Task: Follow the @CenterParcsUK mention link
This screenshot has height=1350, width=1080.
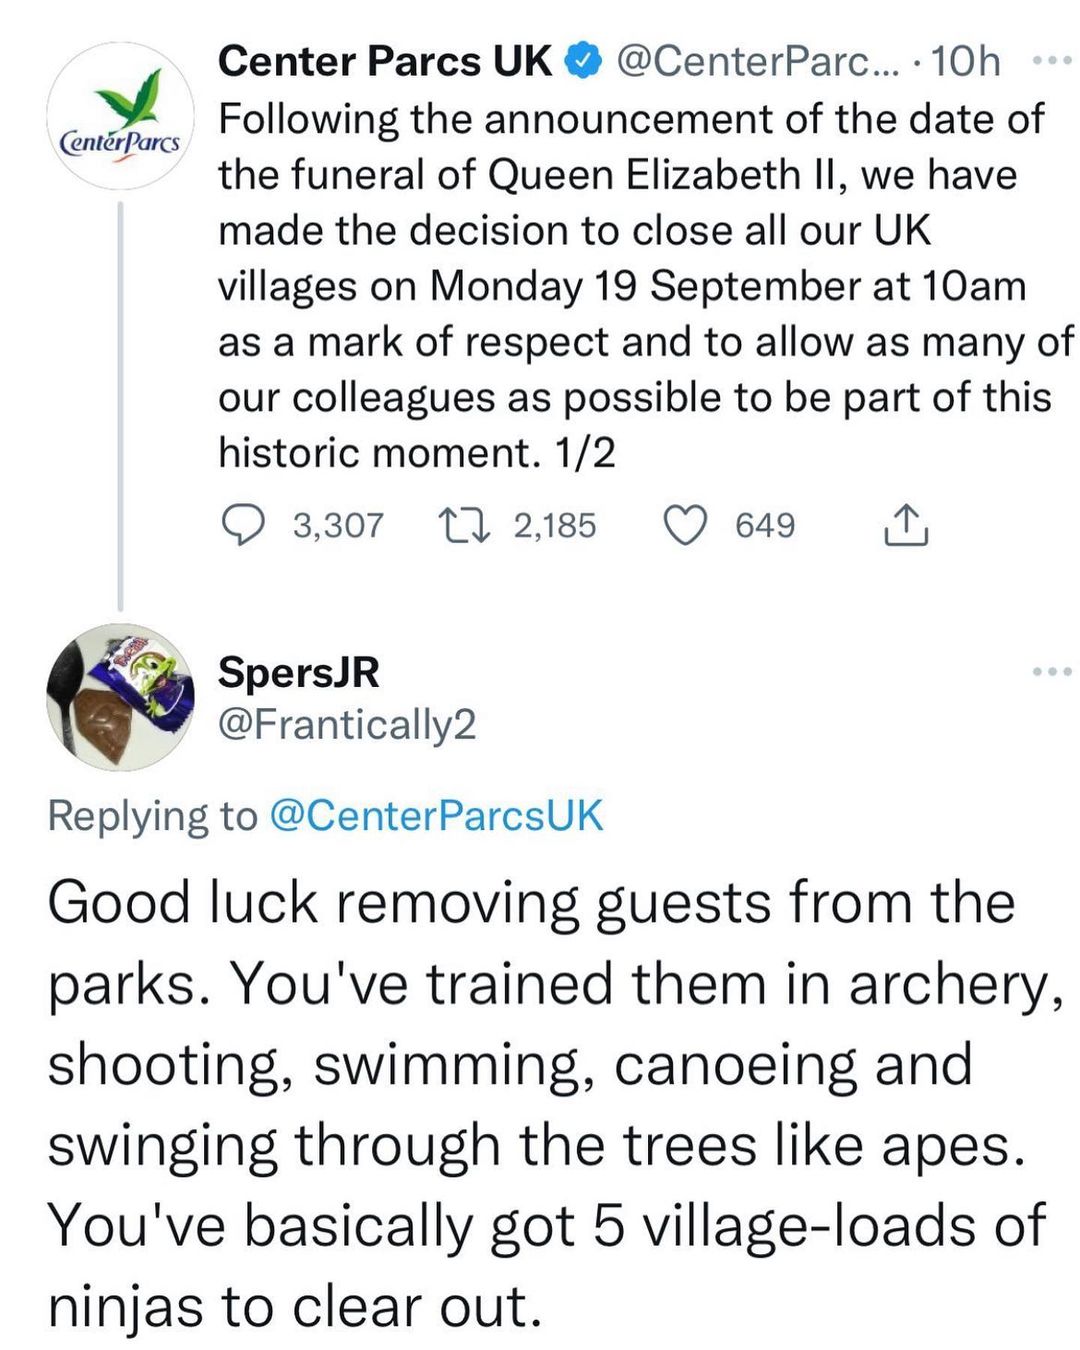Action: tap(436, 816)
